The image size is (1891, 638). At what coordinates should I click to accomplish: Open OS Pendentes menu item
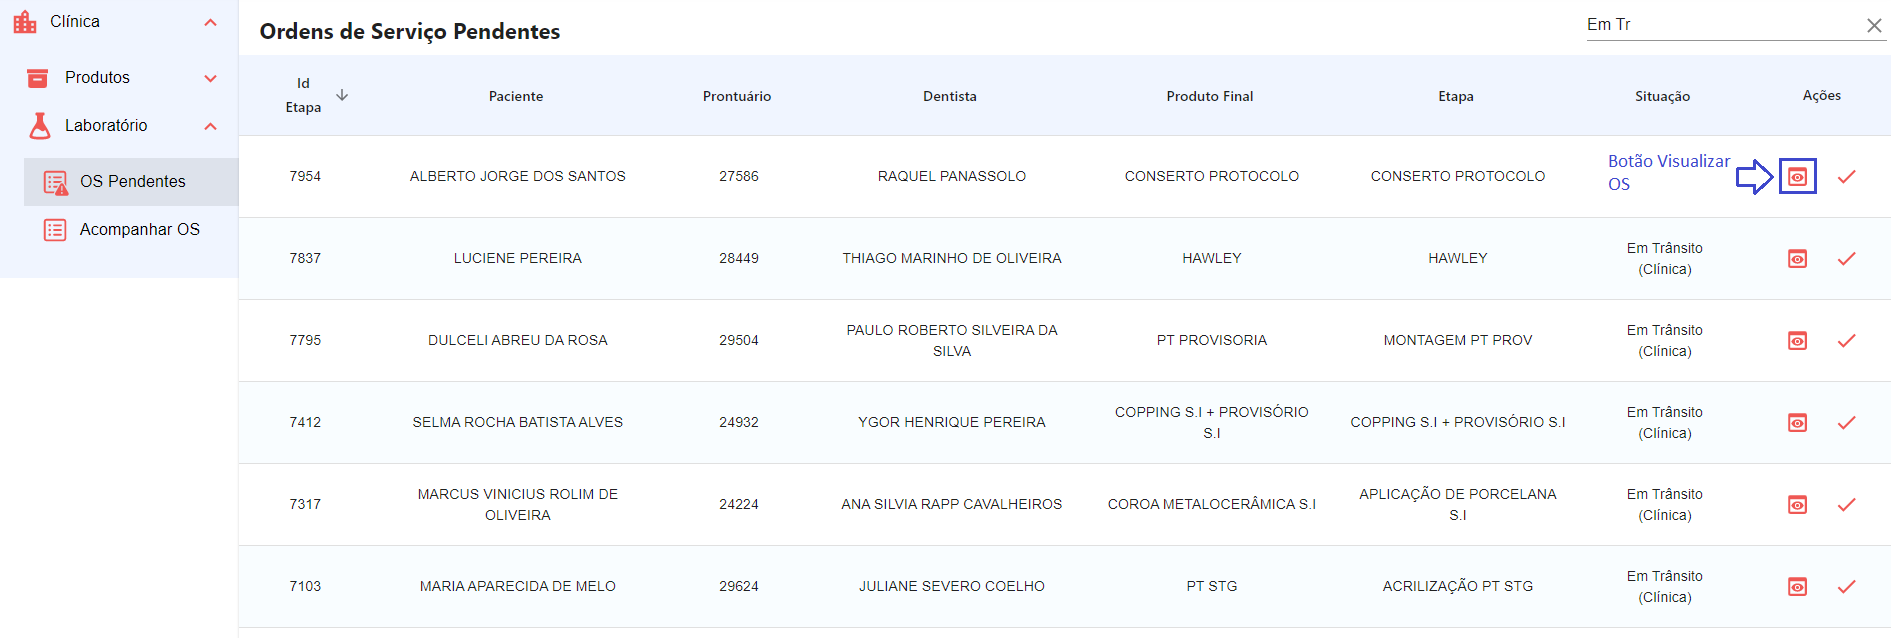[x=132, y=182]
